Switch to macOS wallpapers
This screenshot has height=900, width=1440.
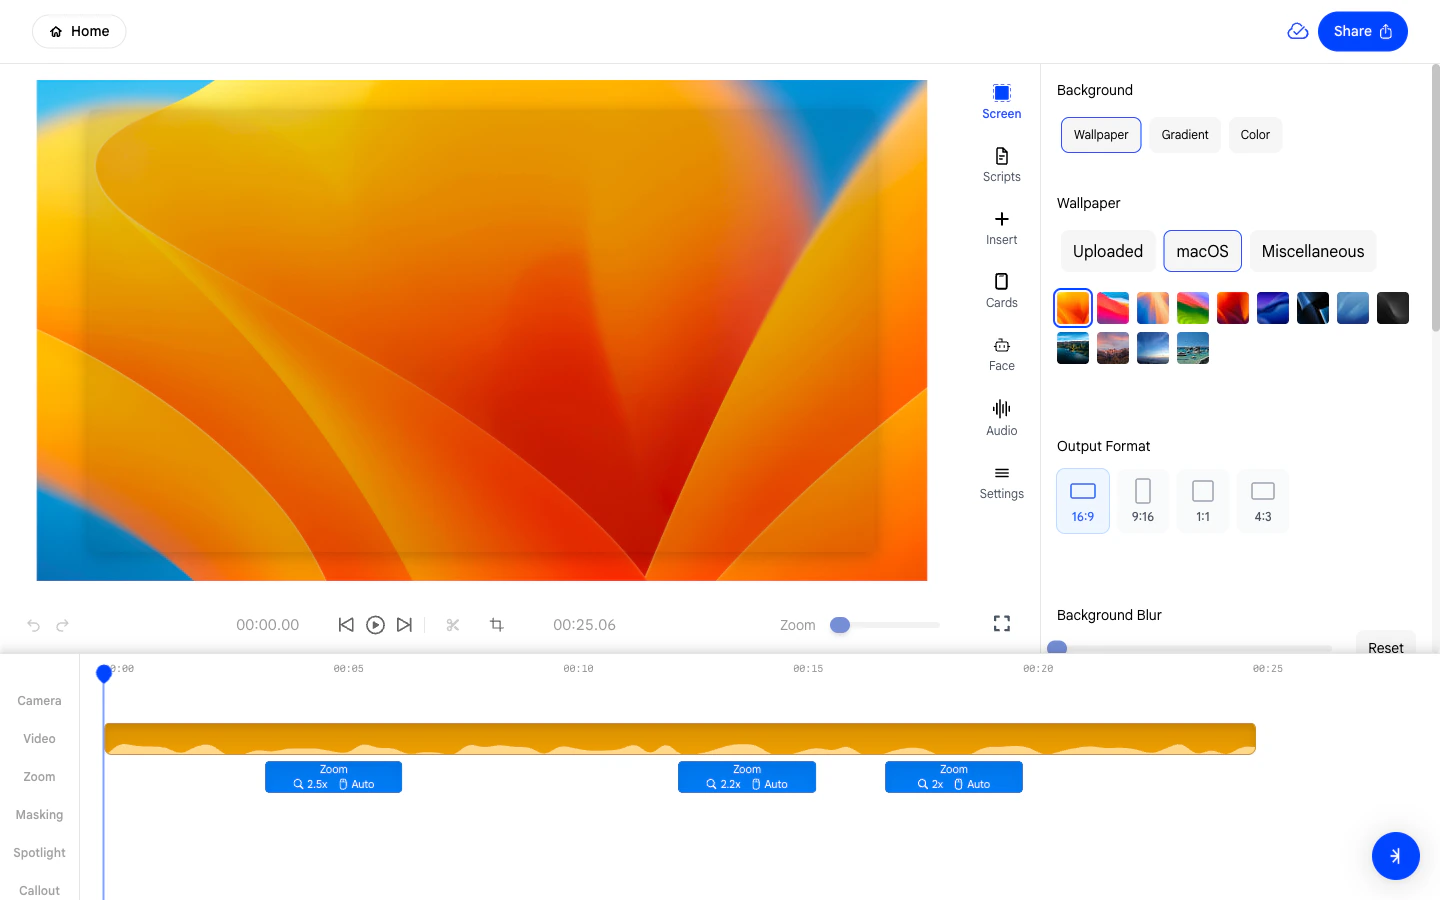[x=1202, y=251]
